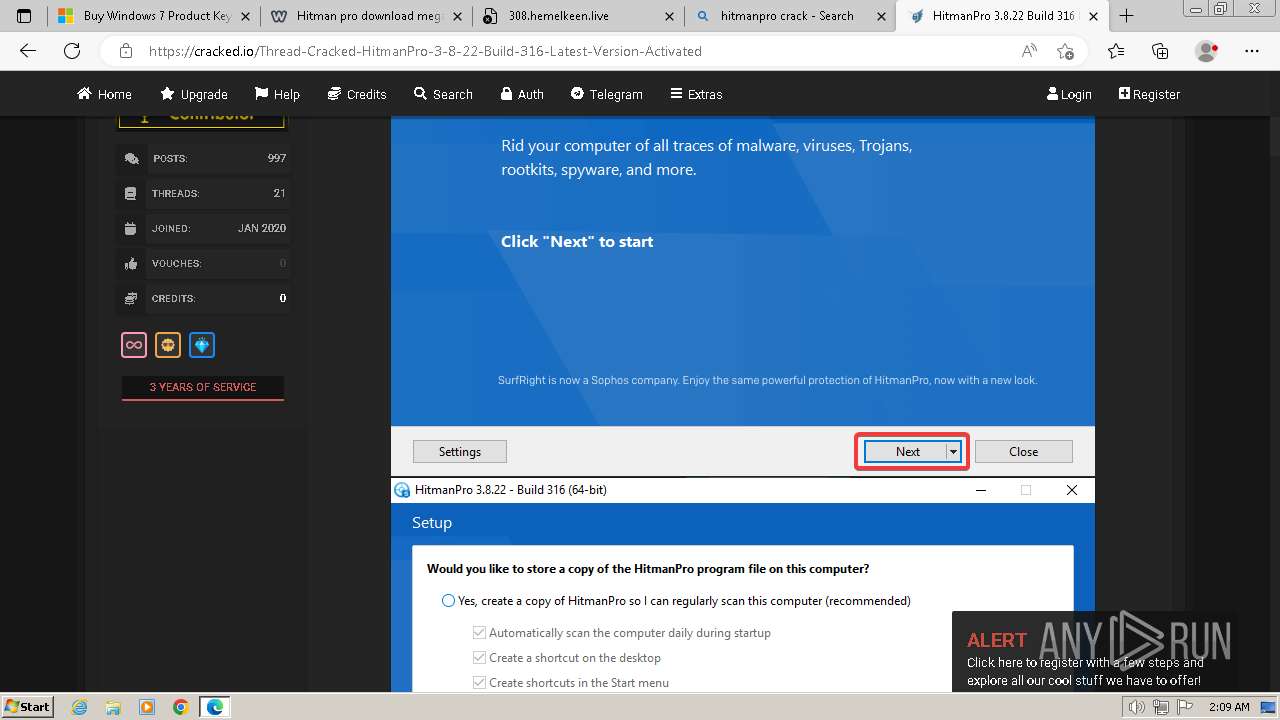
Task: Open the Upgrade menu item
Action: (x=194, y=94)
